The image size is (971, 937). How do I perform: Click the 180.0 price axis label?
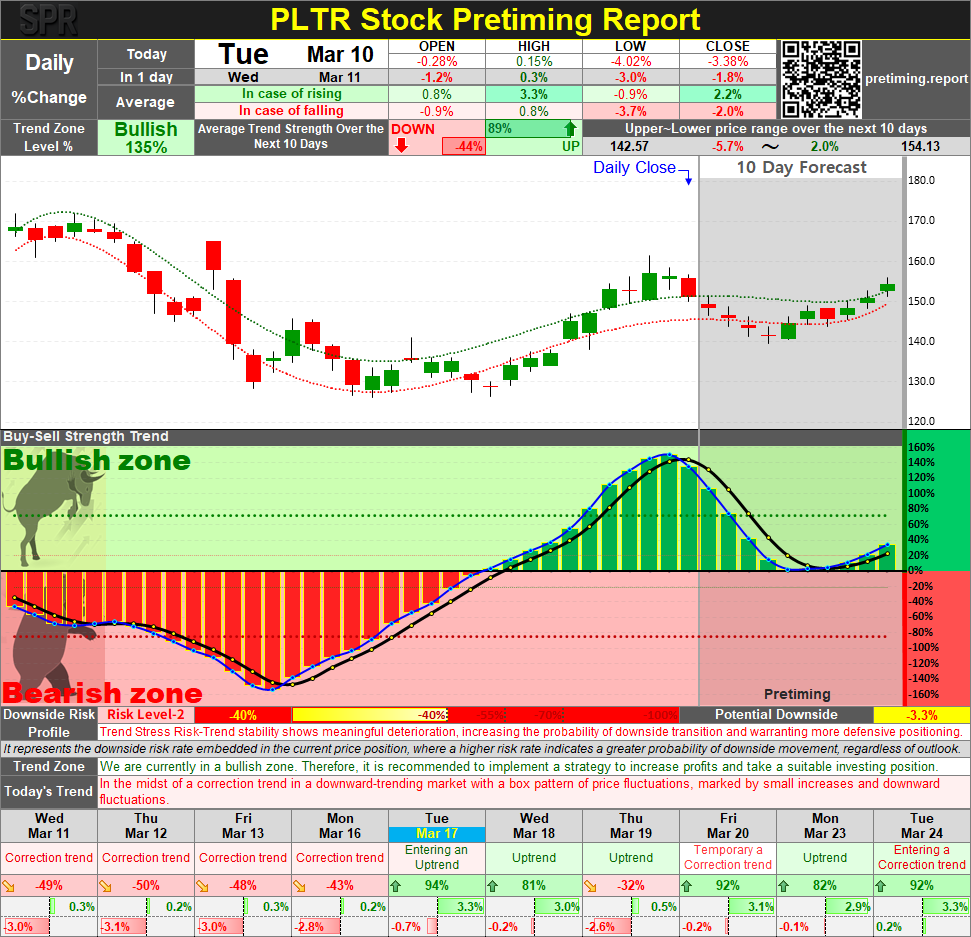921,180
